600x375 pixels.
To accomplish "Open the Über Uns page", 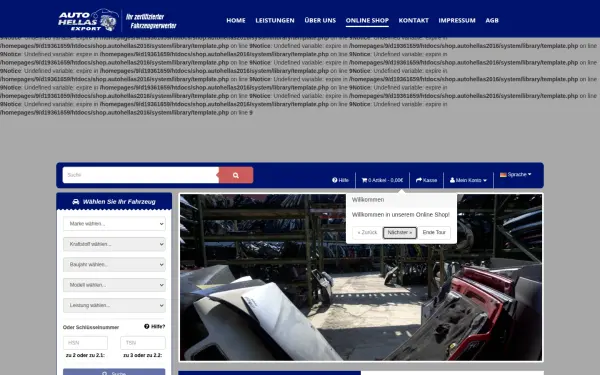I will tap(320, 20).
